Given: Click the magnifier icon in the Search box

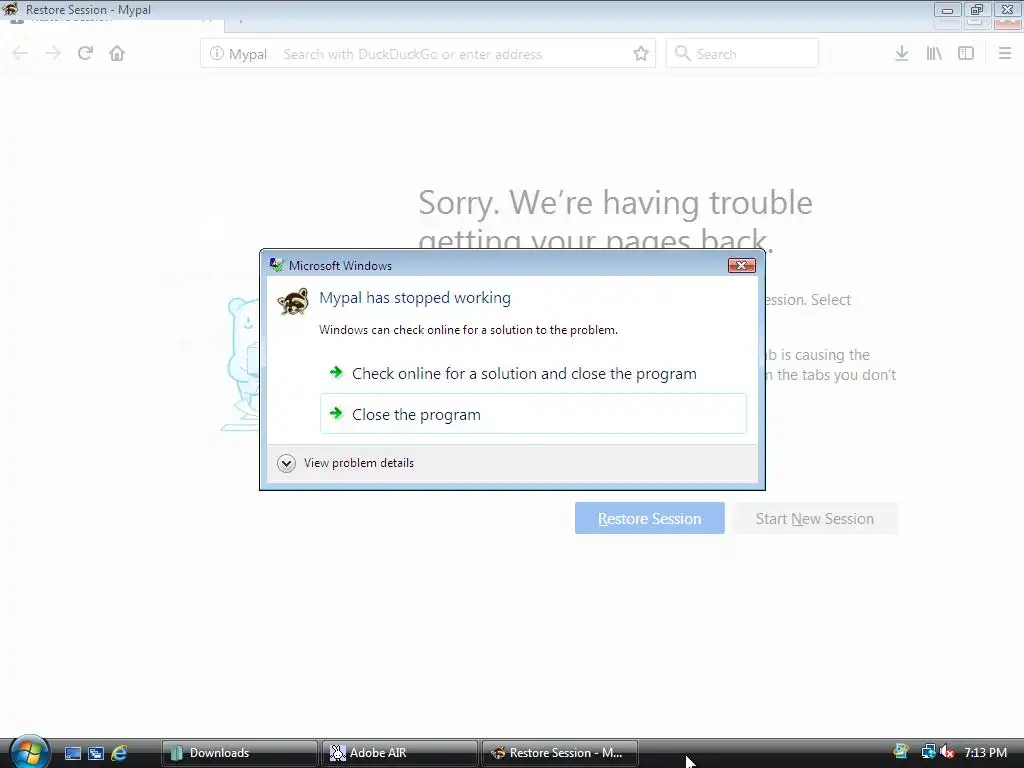Looking at the screenshot, I should (682, 54).
